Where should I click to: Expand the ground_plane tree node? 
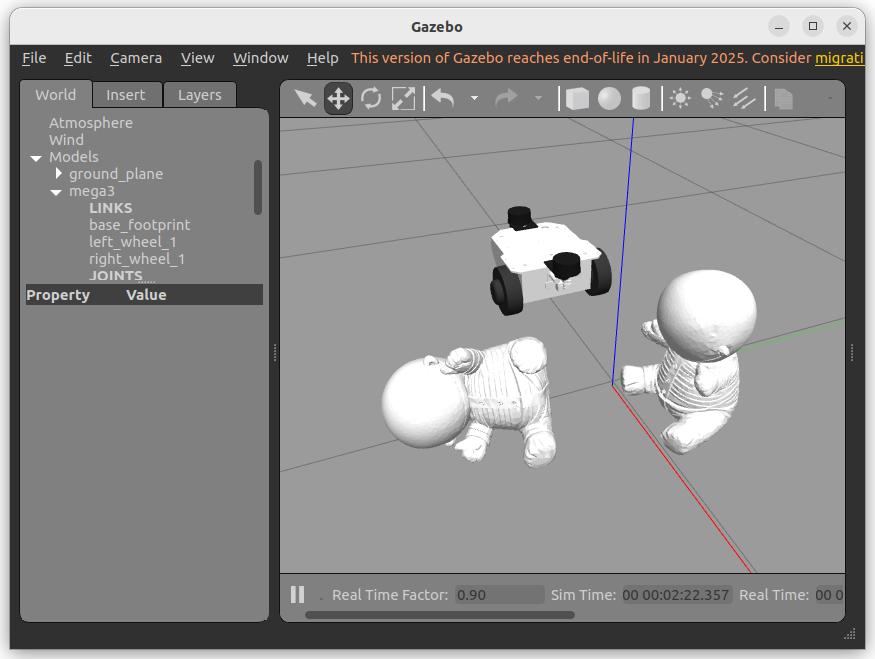59,174
